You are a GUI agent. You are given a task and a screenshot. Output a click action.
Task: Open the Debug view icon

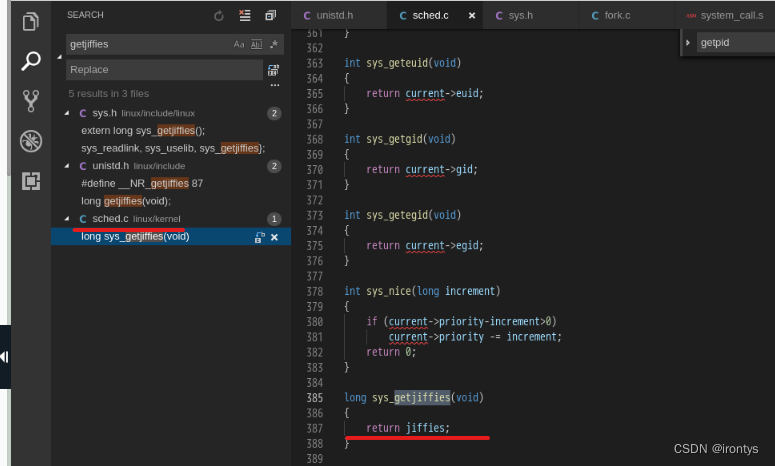point(31,140)
